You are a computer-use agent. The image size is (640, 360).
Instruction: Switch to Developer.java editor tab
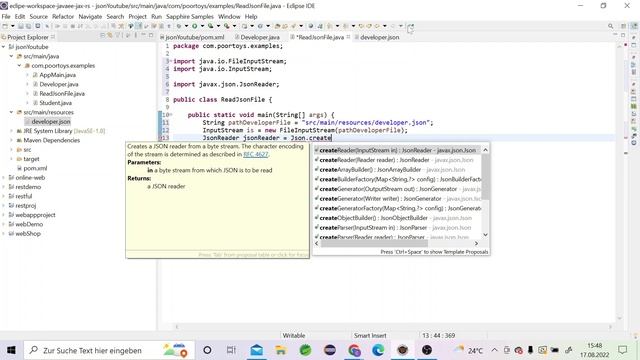(260, 37)
